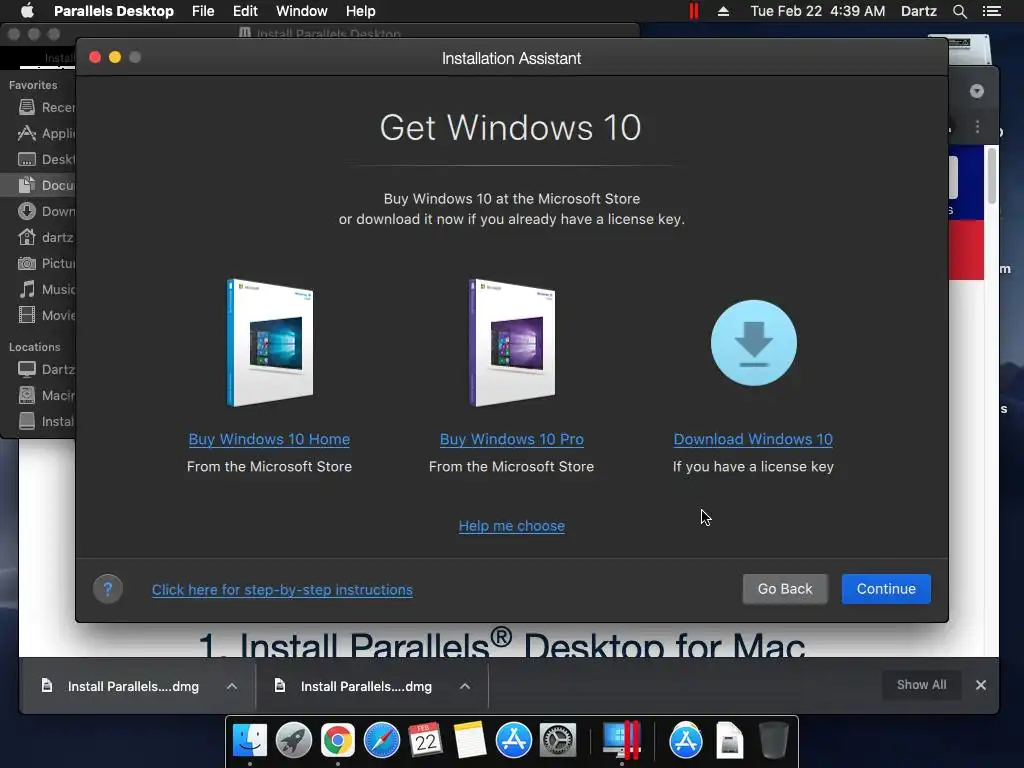1024x768 pixels.
Task: Select the Download Windows 10 link
Action: 753,439
